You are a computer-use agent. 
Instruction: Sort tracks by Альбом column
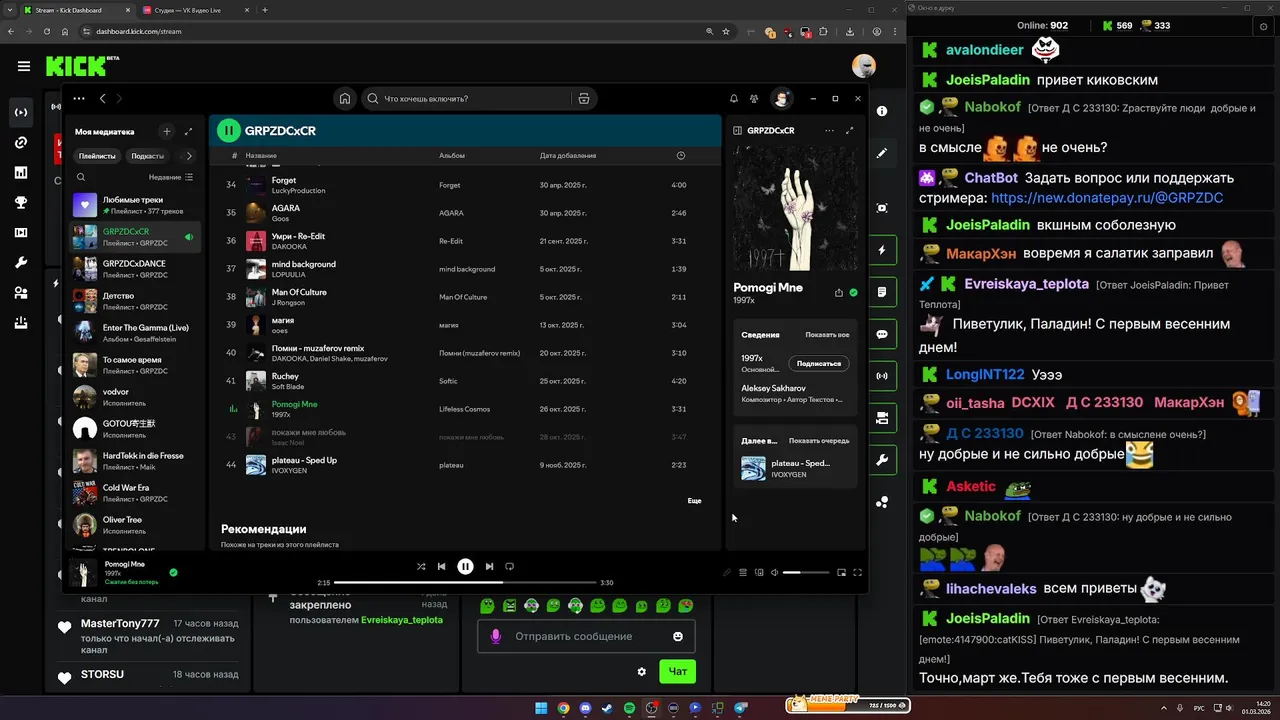[452, 155]
